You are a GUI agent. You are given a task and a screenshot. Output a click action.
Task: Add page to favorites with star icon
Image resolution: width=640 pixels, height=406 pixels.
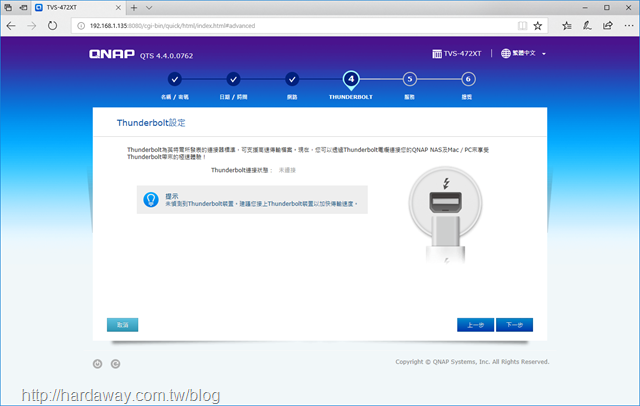point(538,26)
